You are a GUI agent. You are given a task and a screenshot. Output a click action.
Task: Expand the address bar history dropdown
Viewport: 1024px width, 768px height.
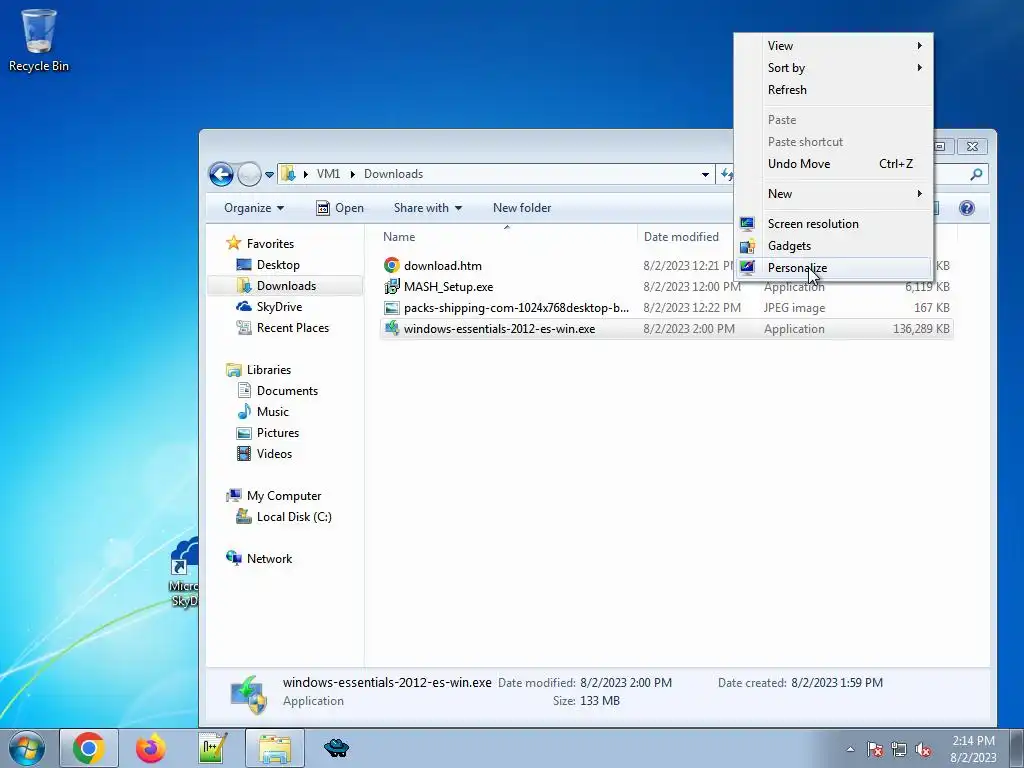(705, 174)
